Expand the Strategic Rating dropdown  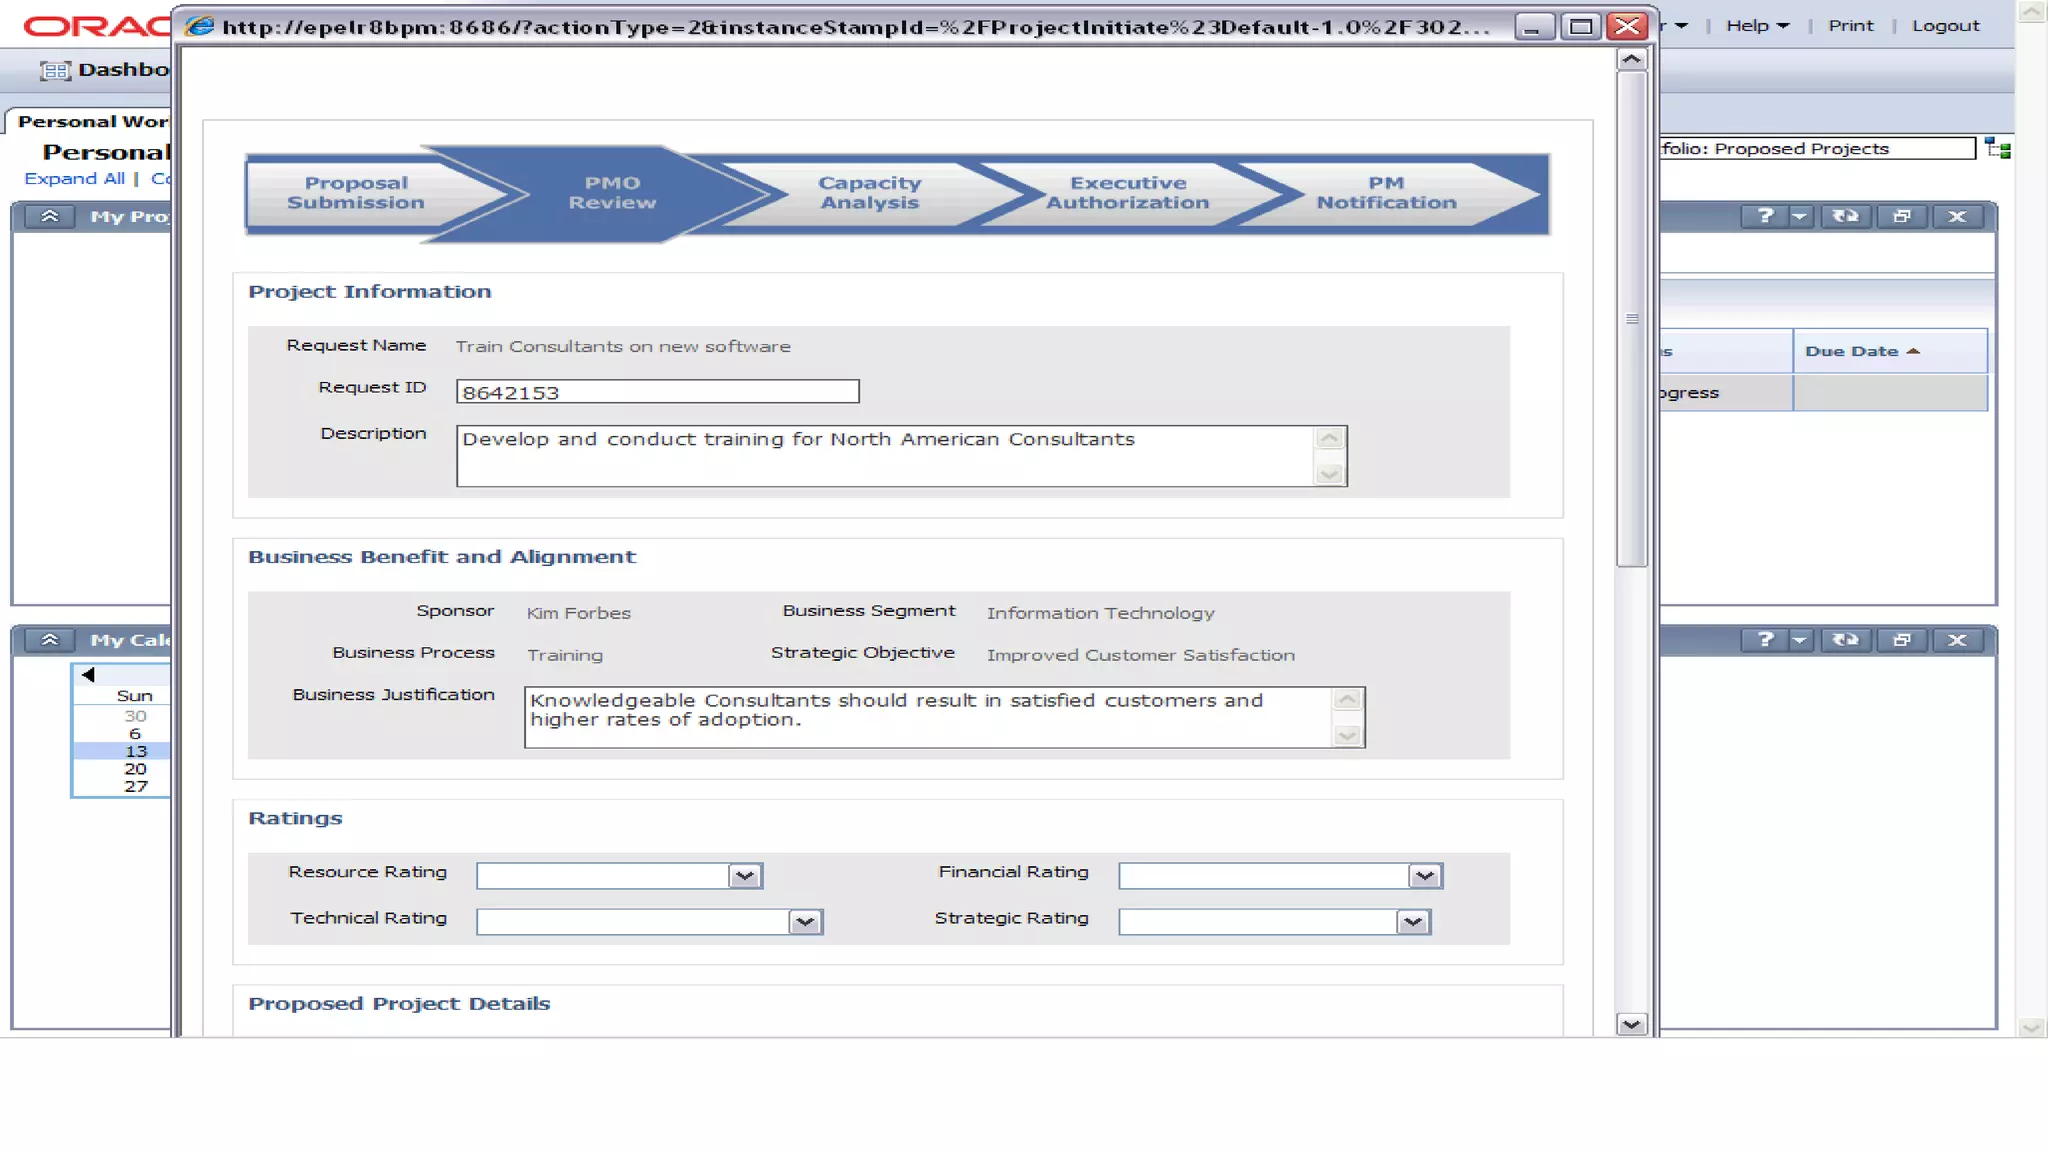pyautogui.click(x=1412, y=922)
